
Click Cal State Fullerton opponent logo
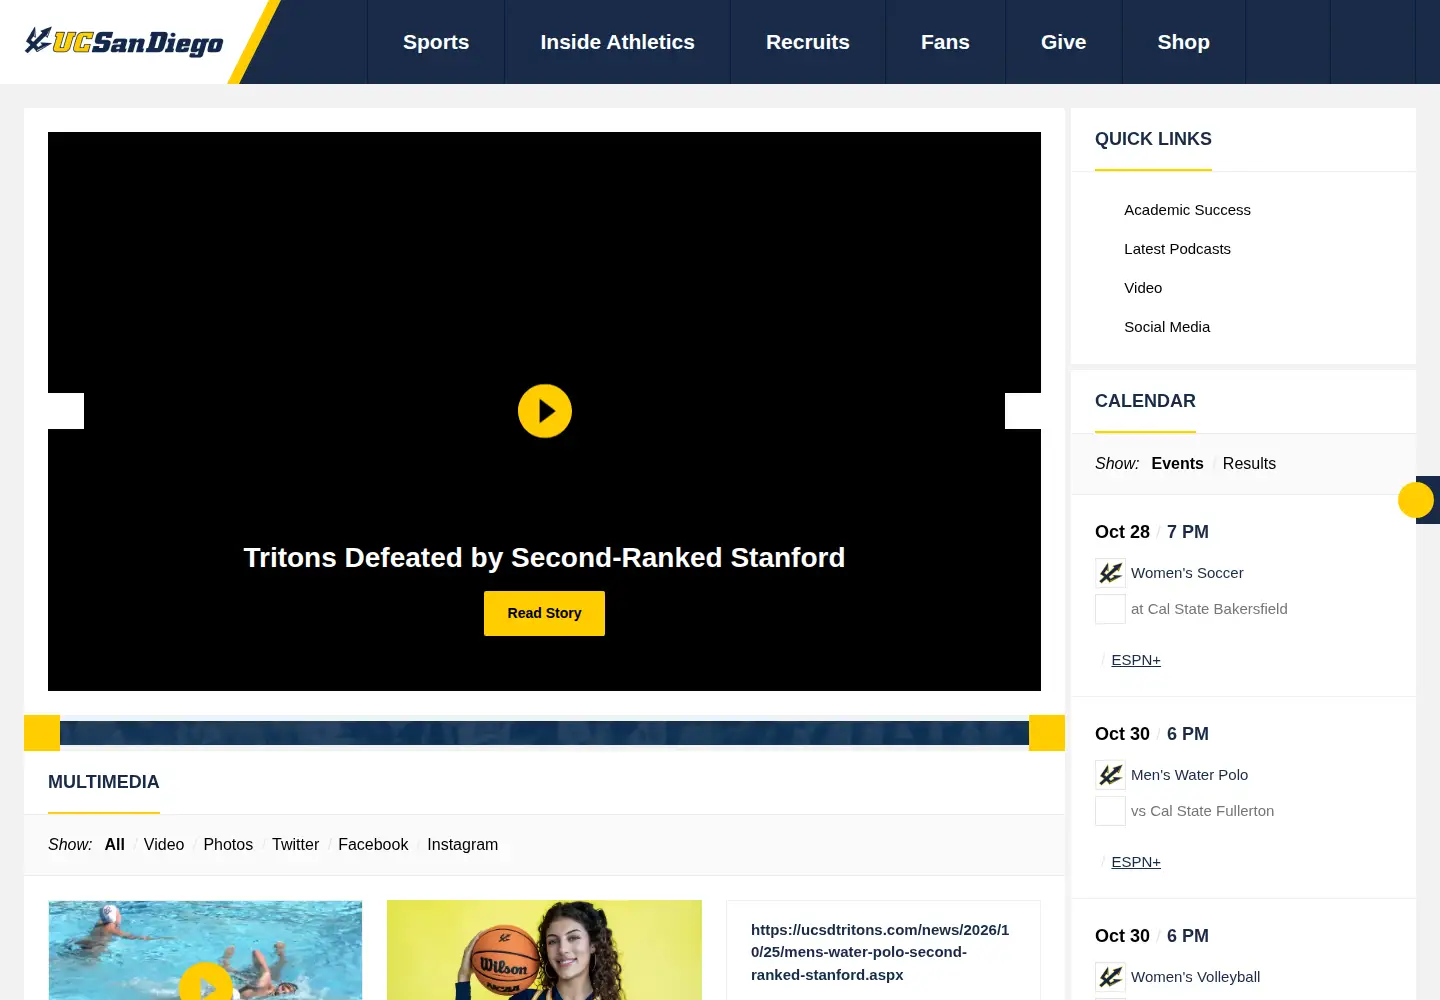[x=1110, y=811]
